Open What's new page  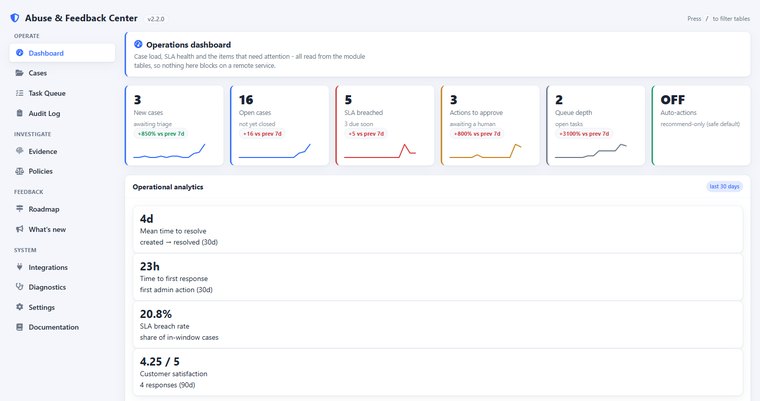tap(62, 229)
